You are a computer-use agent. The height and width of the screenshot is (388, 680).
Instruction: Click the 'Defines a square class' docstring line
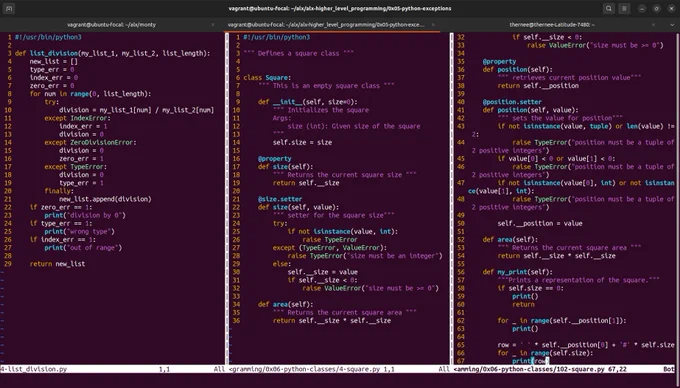[x=298, y=53]
